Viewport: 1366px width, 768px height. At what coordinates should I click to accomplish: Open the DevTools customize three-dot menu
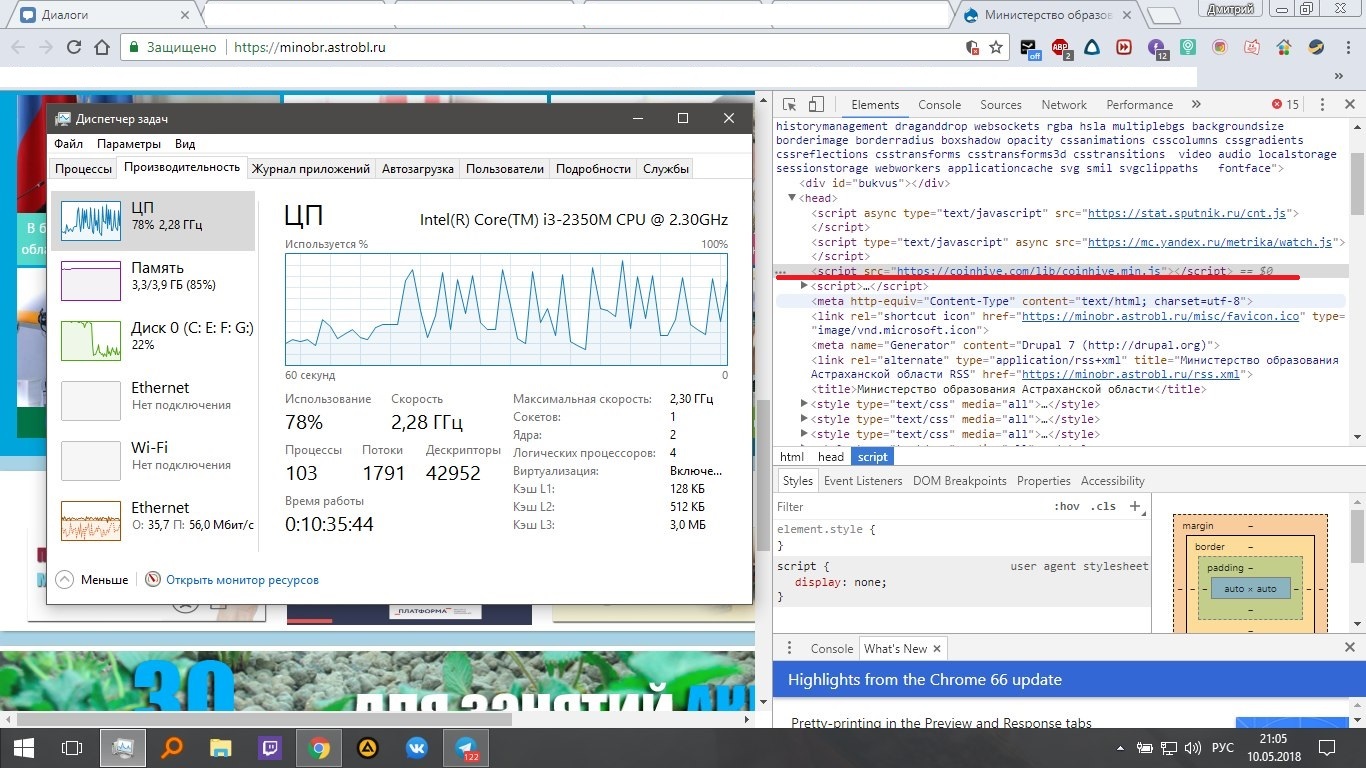pyautogui.click(x=1322, y=104)
